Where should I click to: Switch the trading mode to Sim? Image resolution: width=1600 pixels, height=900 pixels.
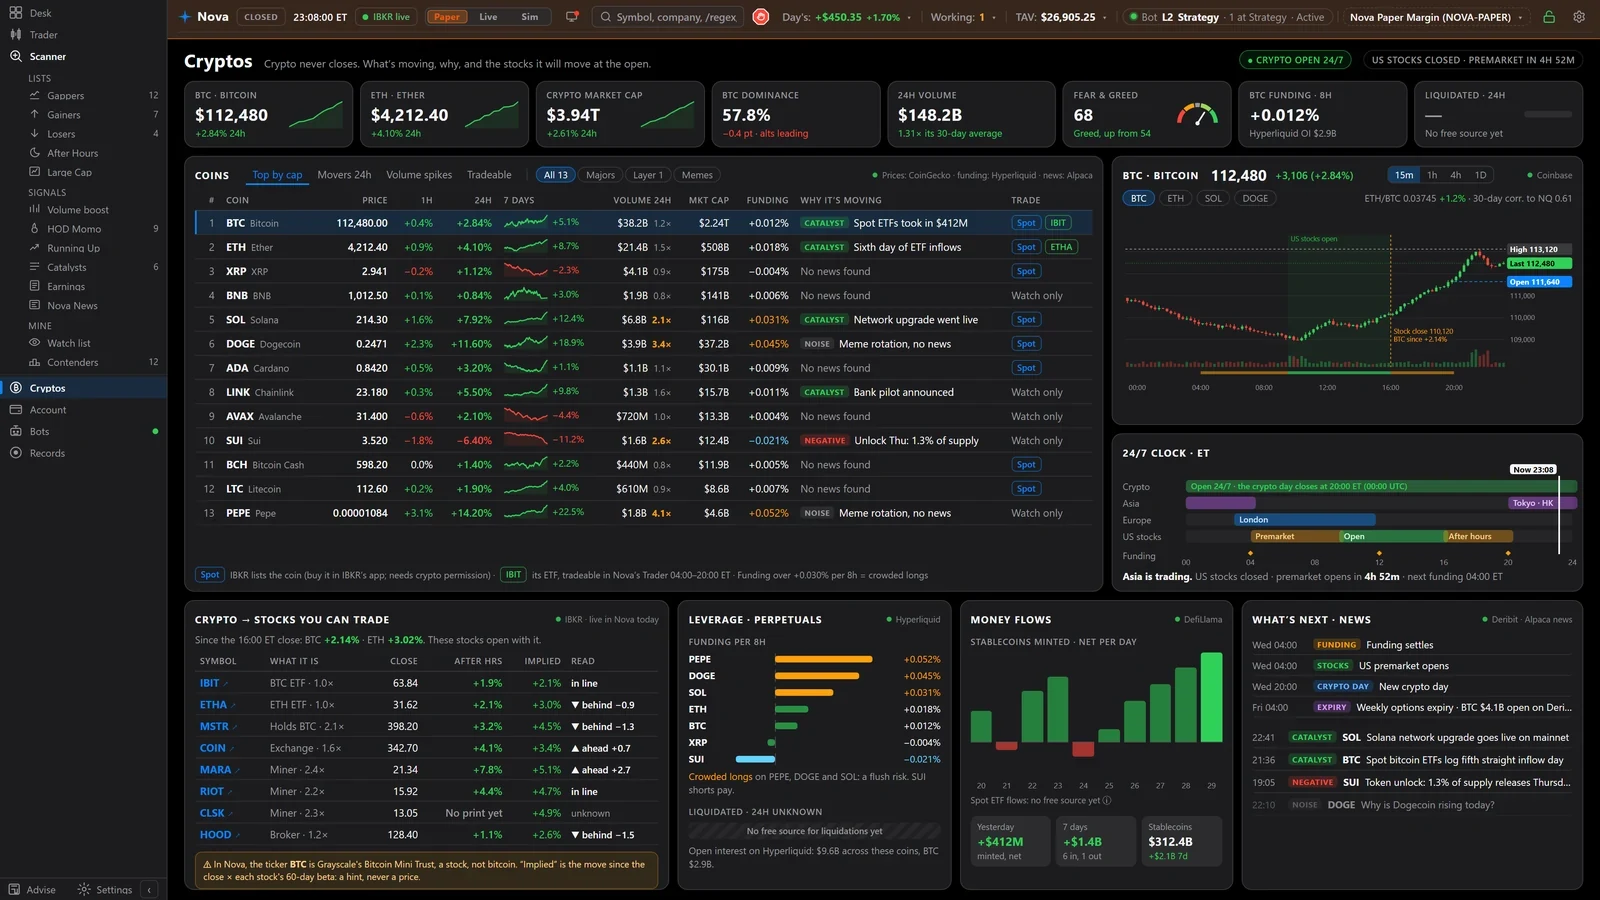529,17
